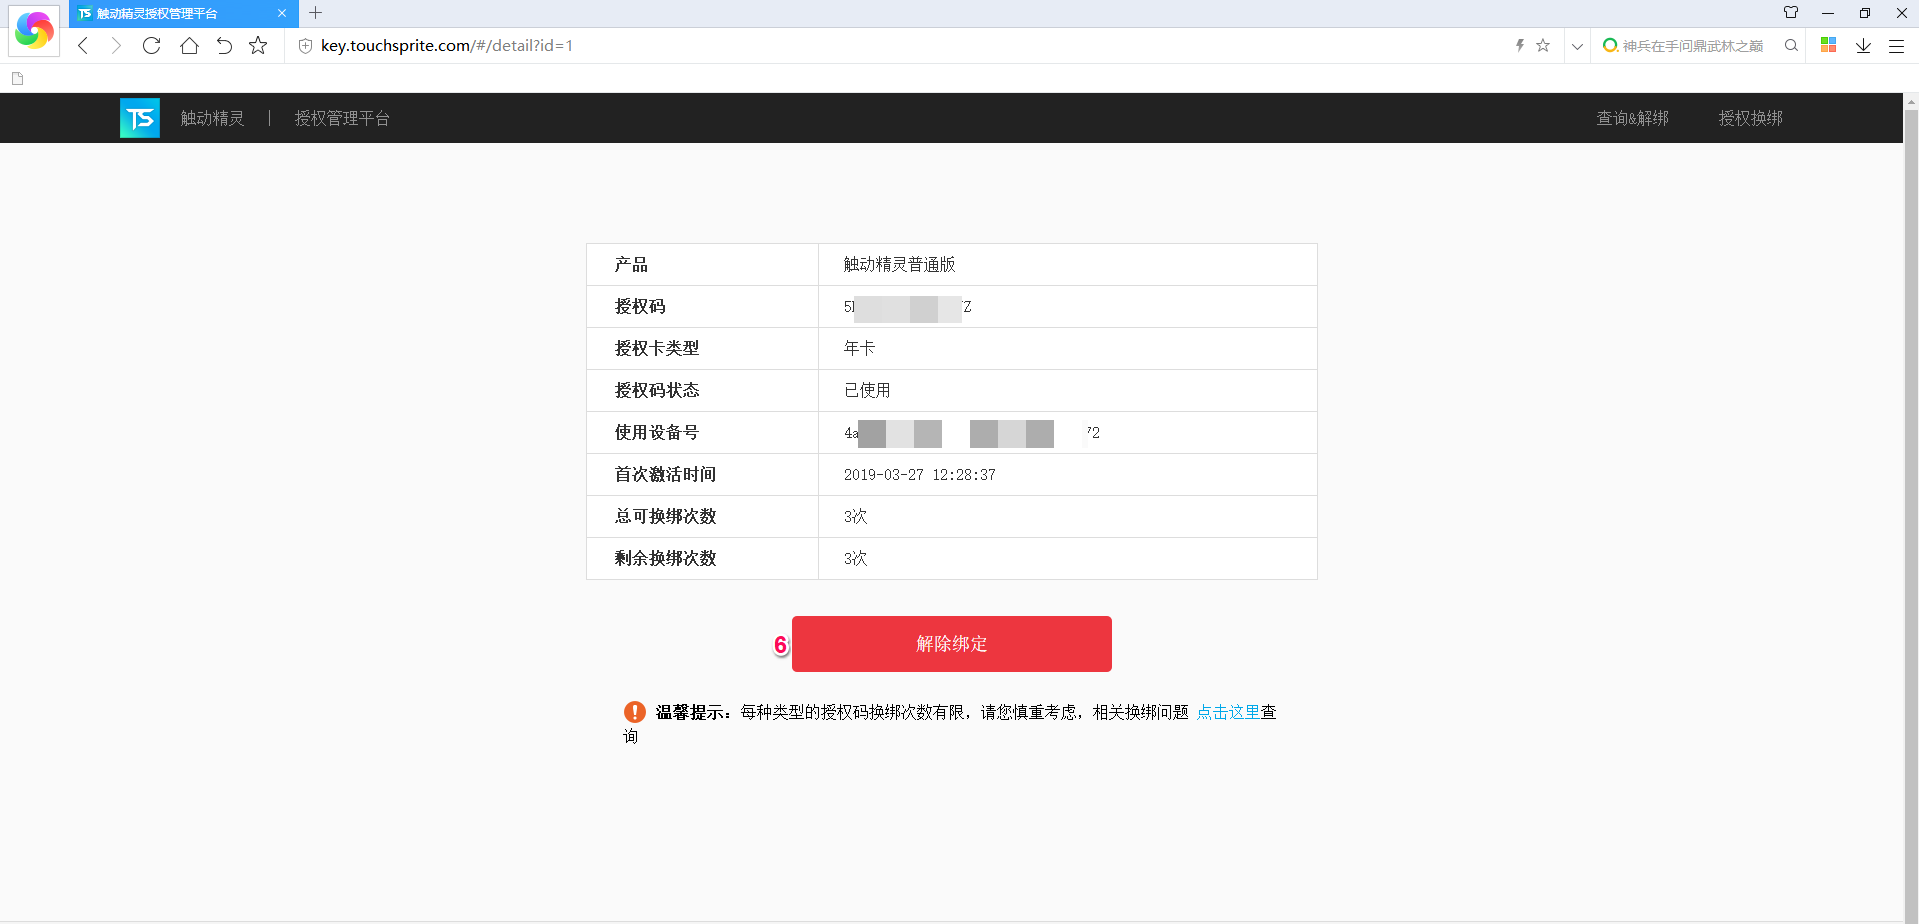This screenshot has height=924, width=1919.
Task: Follow the 点击这里 link
Action: [1228, 712]
